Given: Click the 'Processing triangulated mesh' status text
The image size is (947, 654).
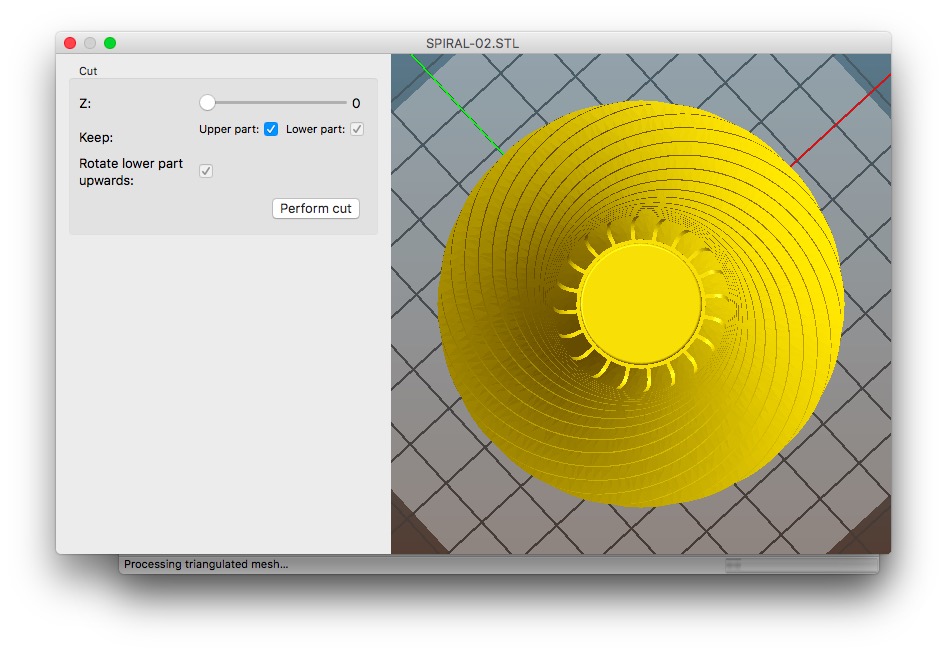Looking at the screenshot, I should tap(206, 564).
